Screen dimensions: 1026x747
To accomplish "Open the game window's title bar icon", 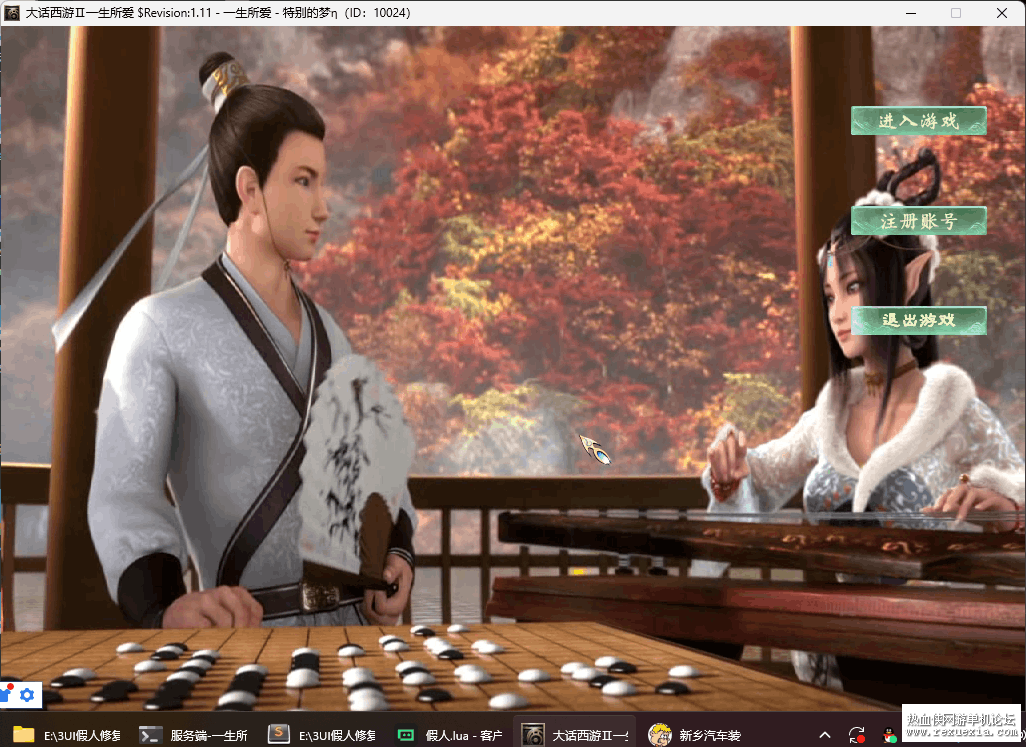I will 12,12.
